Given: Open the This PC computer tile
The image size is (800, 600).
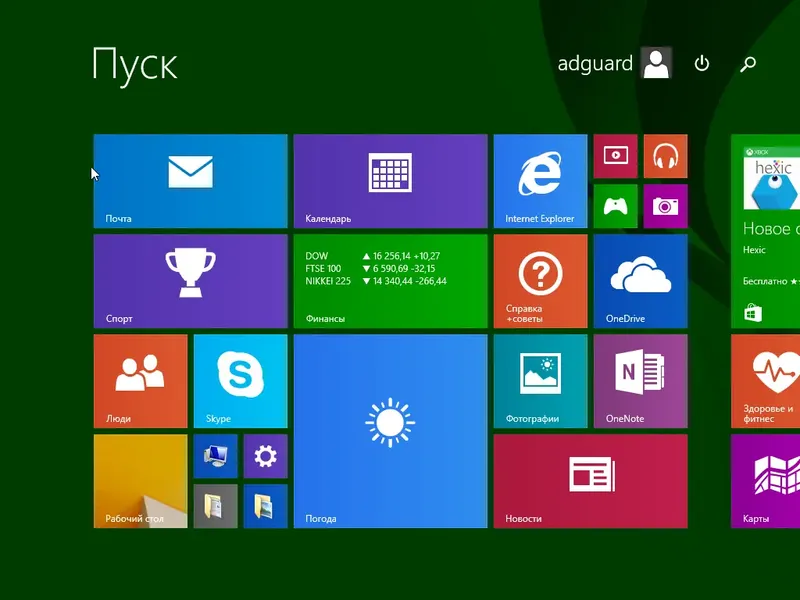Looking at the screenshot, I should click(x=215, y=456).
